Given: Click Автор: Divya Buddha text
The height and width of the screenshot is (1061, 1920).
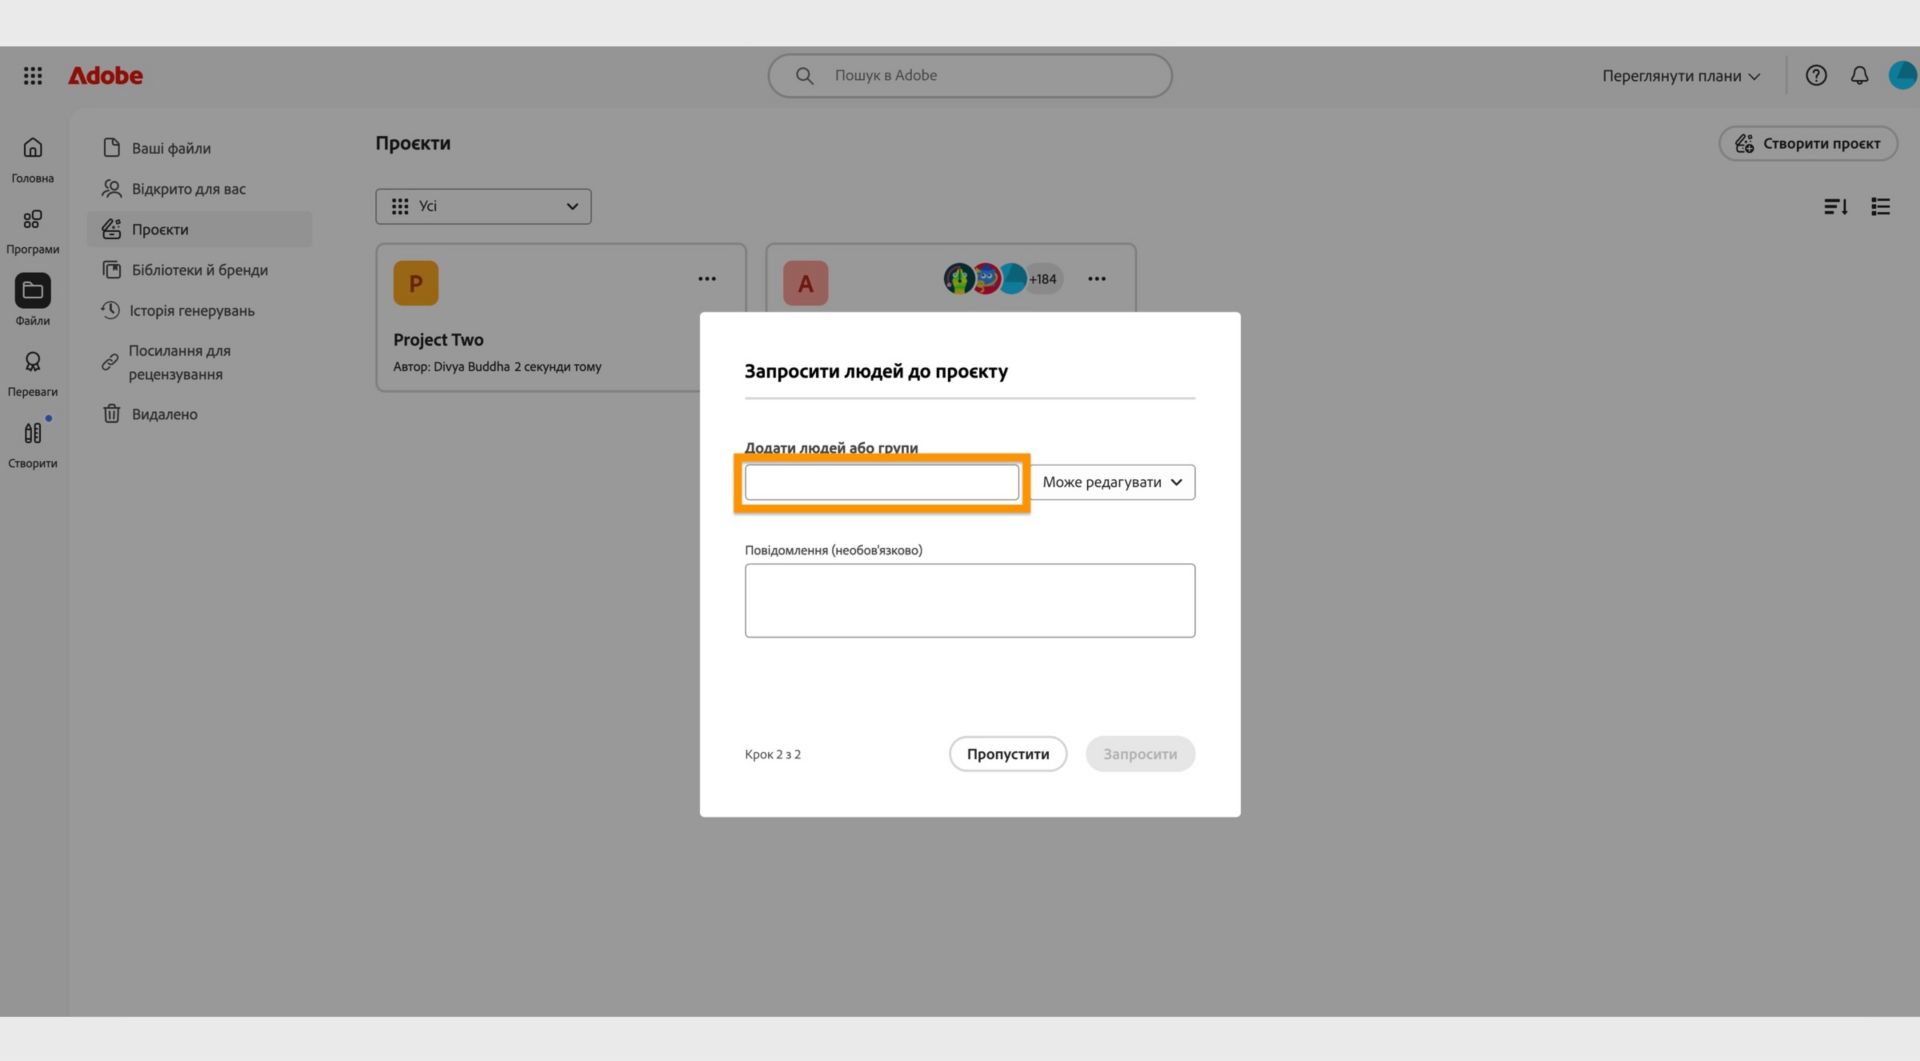Looking at the screenshot, I should [452, 367].
